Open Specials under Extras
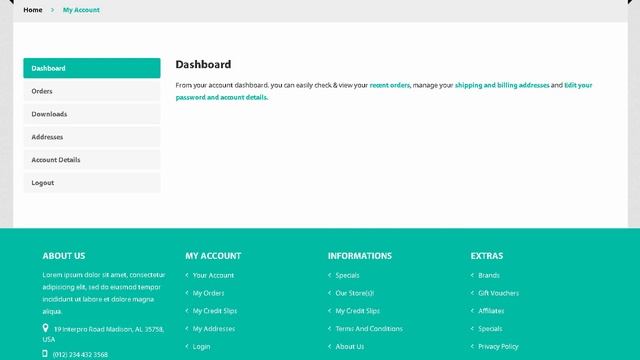Image resolution: width=640 pixels, height=360 pixels. point(490,329)
